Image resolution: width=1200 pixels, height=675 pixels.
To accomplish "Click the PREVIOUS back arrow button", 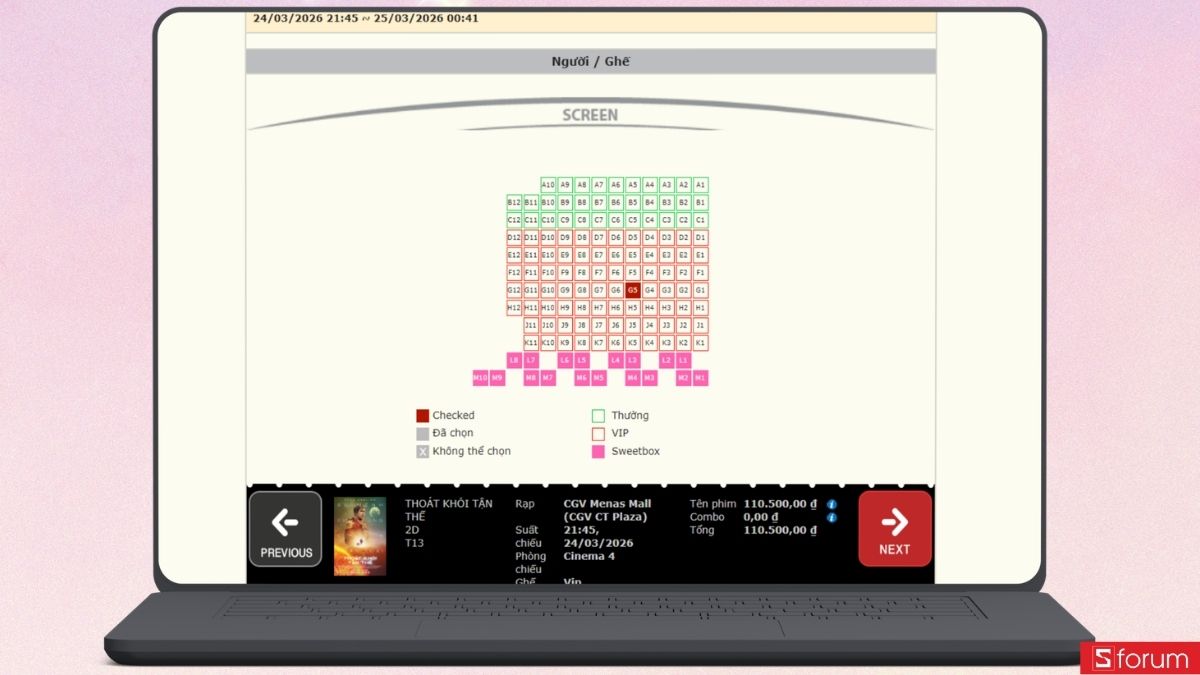I will pos(286,529).
